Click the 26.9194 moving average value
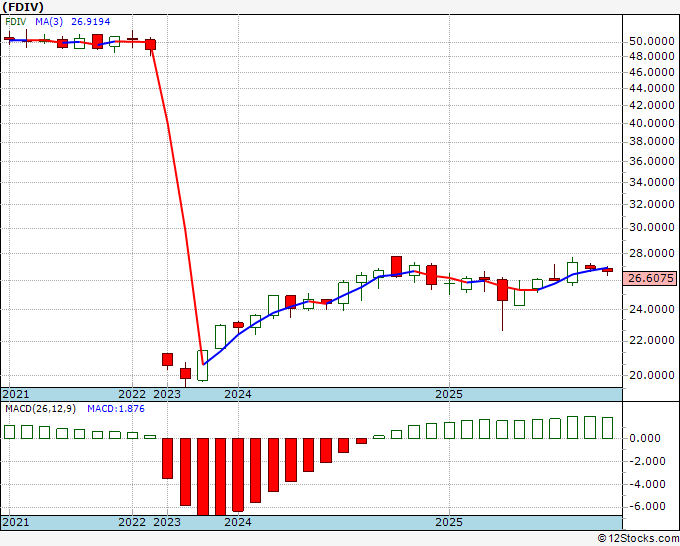The image size is (680, 546). [x=91, y=22]
